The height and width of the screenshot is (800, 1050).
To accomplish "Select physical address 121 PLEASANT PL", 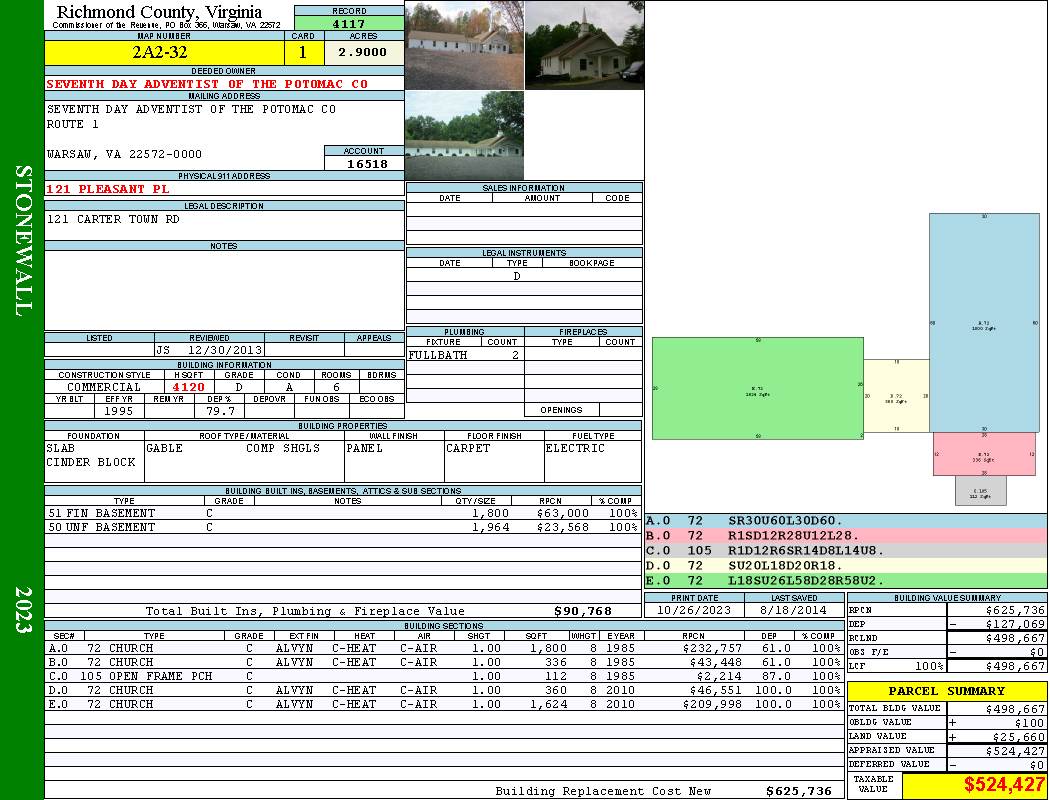I will (108, 189).
